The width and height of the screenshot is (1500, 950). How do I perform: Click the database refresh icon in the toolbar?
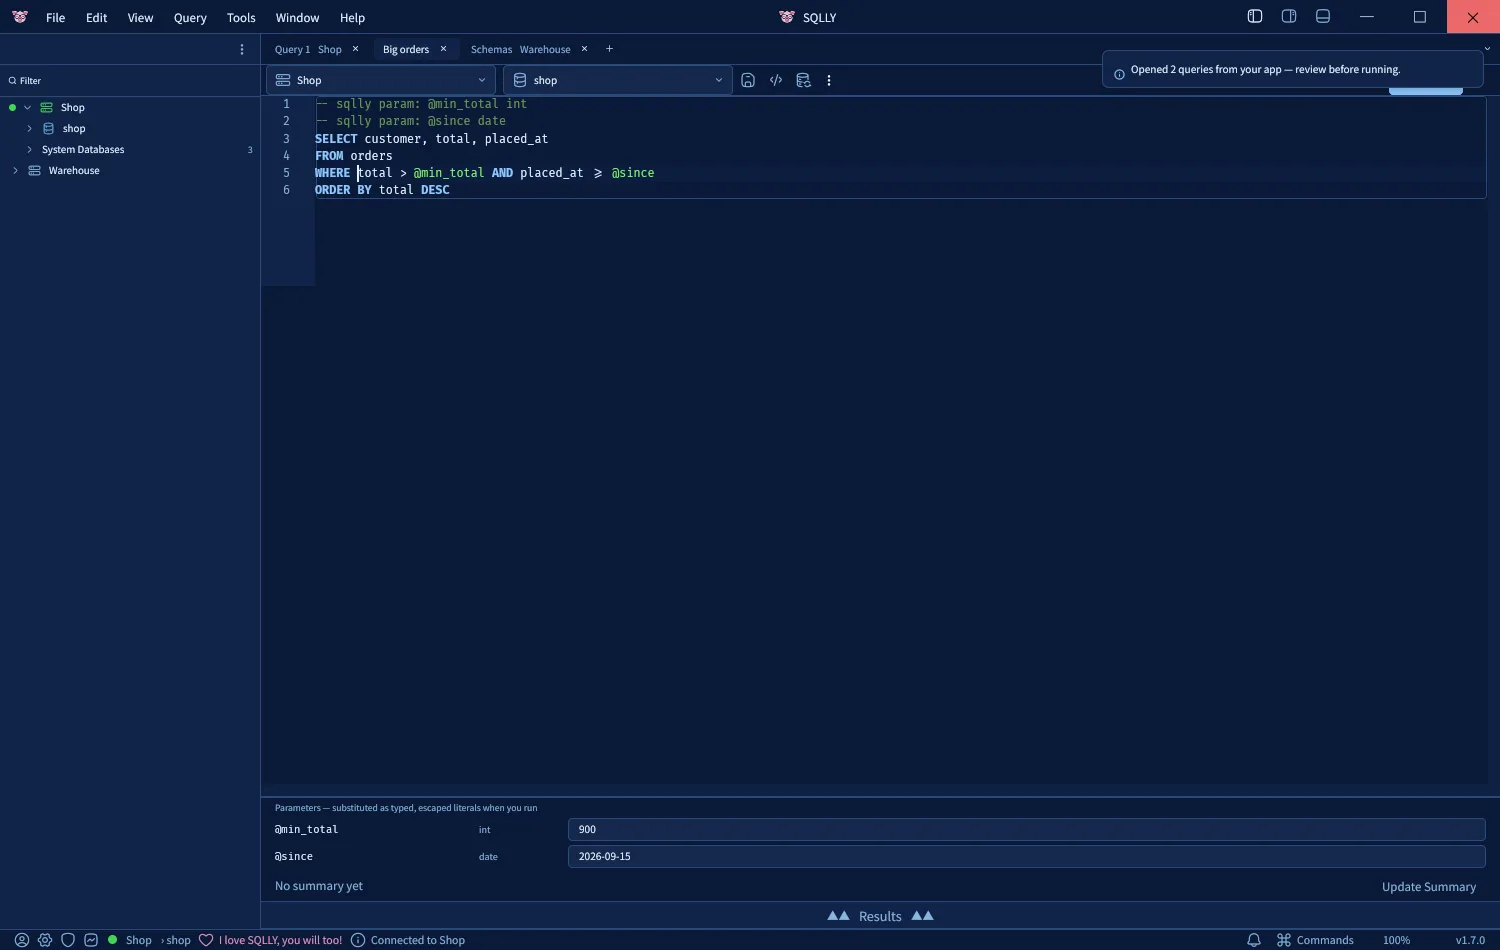tap(803, 80)
